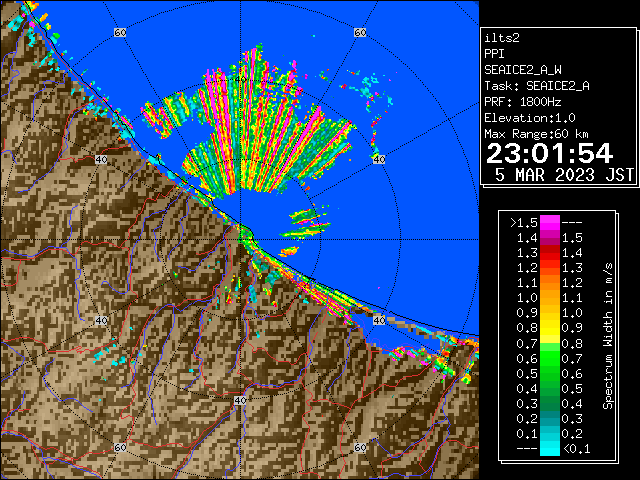
Task: Select the orange-red swatch for 1.2–1.3 m/s
Action: coord(550,268)
